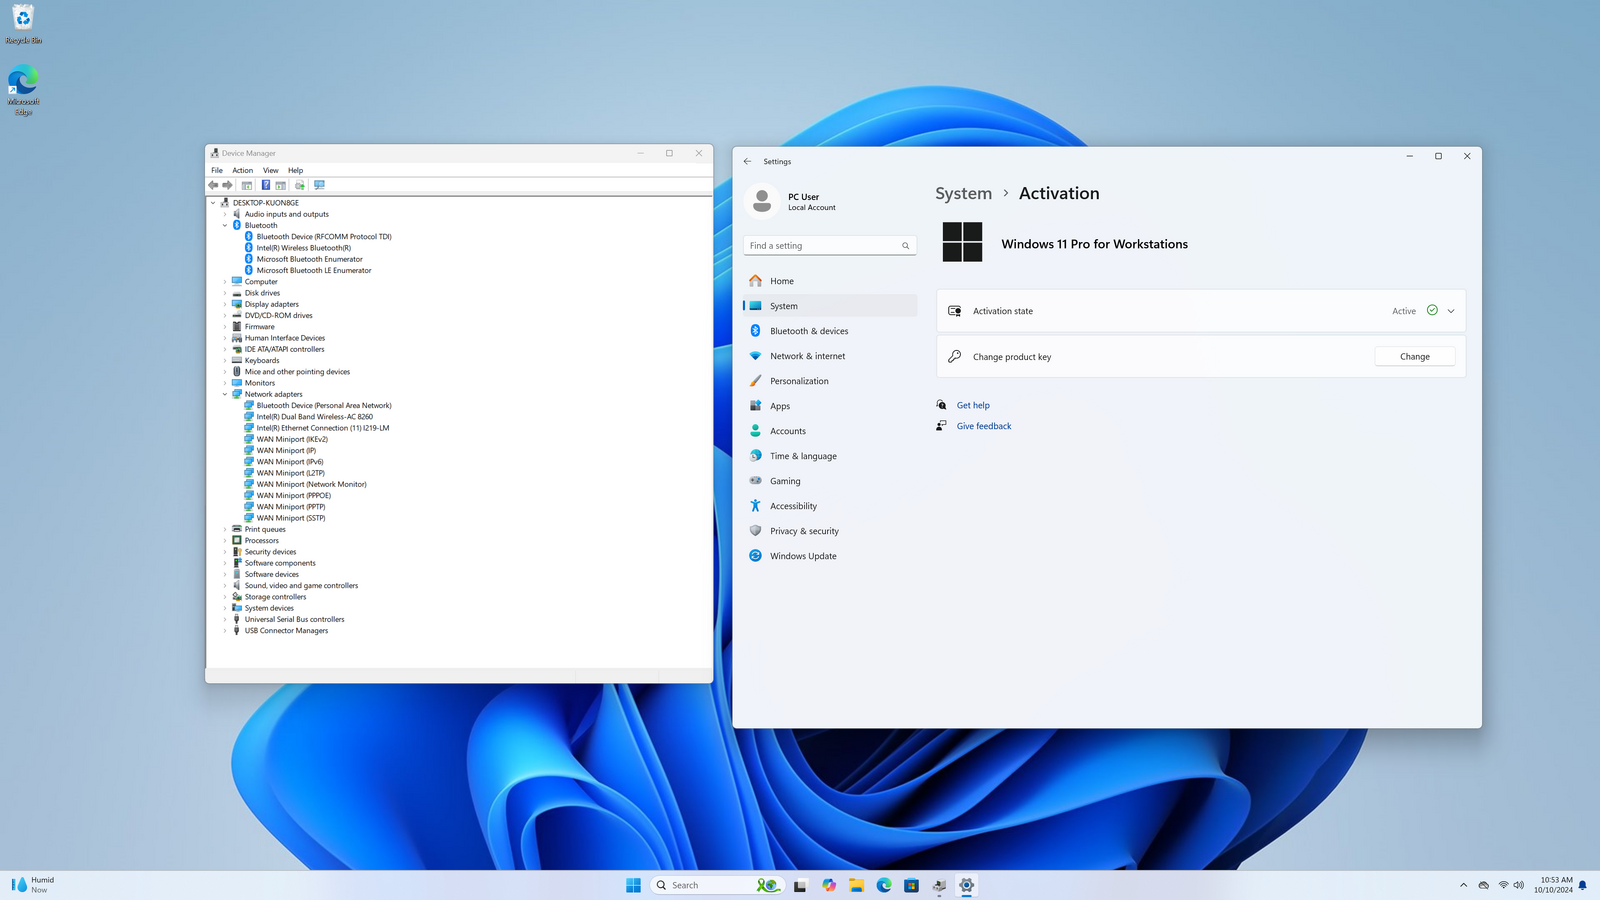Expand the Activation state chevron
The height and width of the screenshot is (900, 1600).
click(x=1451, y=311)
